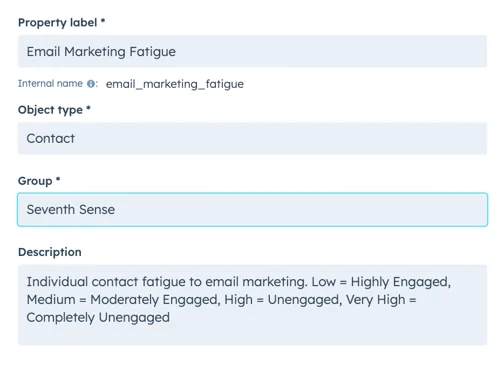Image resolution: width=504 pixels, height=367 pixels.
Task: Click the info icon beside Internal name
Action: coord(90,84)
